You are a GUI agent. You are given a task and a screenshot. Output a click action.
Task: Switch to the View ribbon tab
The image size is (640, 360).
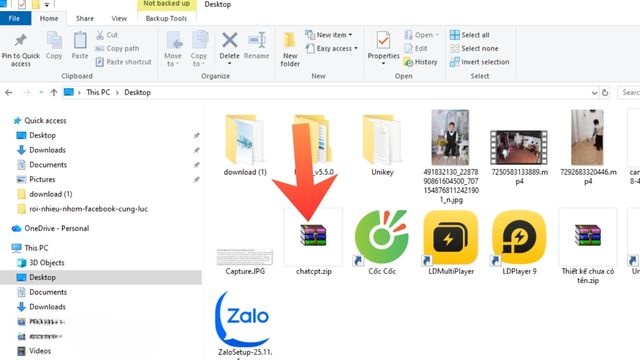click(119, 18)
